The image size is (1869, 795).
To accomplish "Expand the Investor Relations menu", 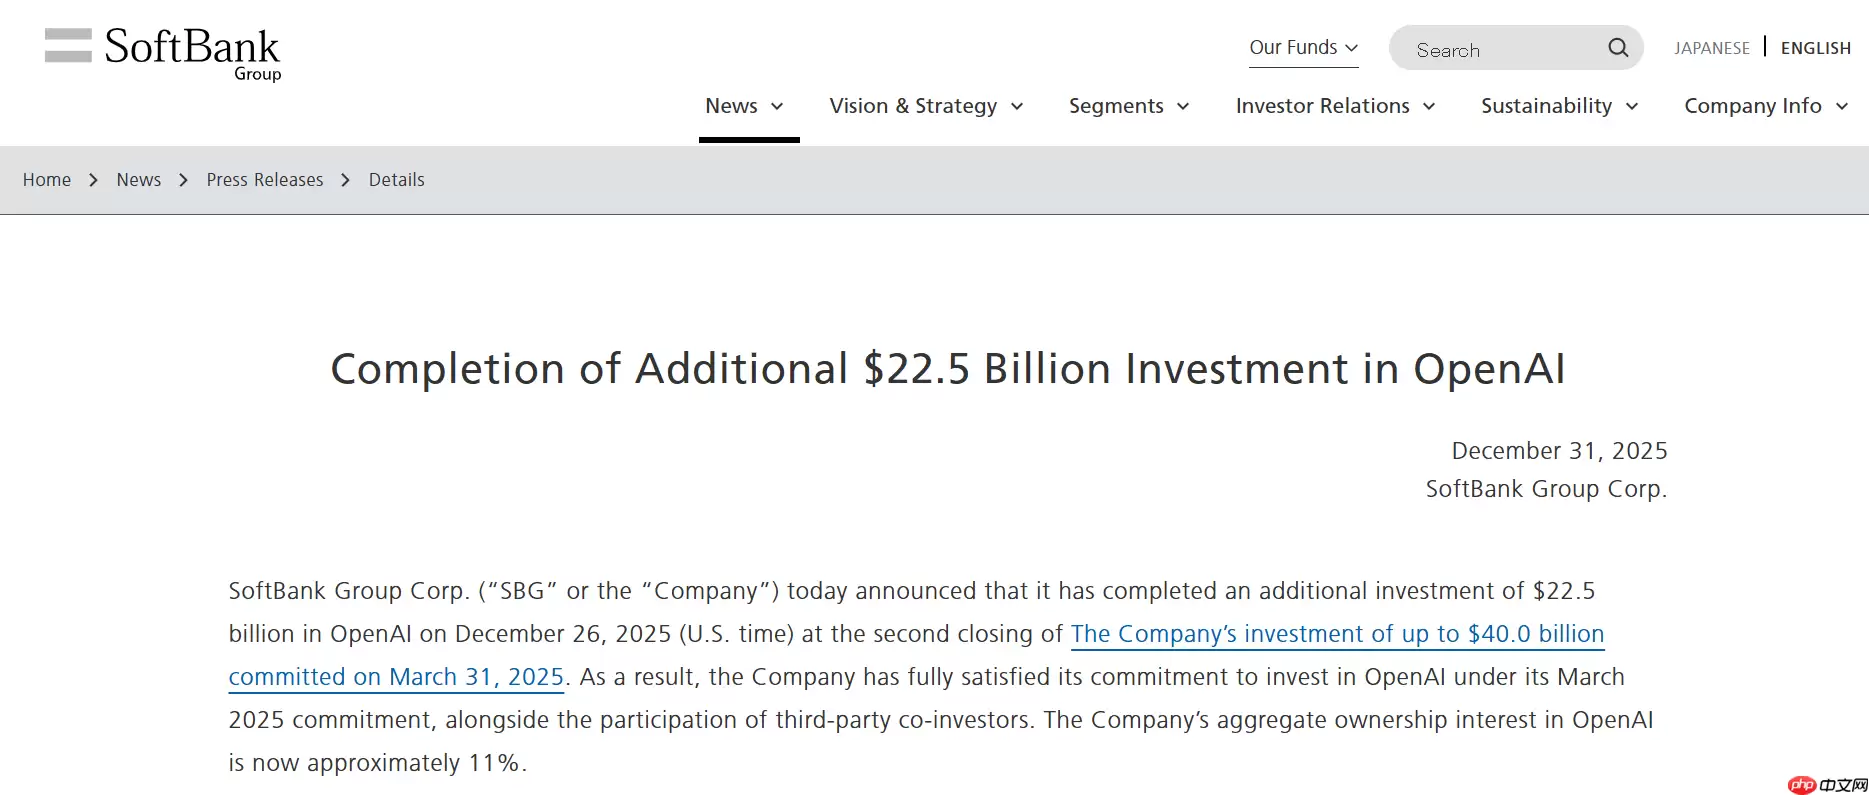I will click(1335, 106).
